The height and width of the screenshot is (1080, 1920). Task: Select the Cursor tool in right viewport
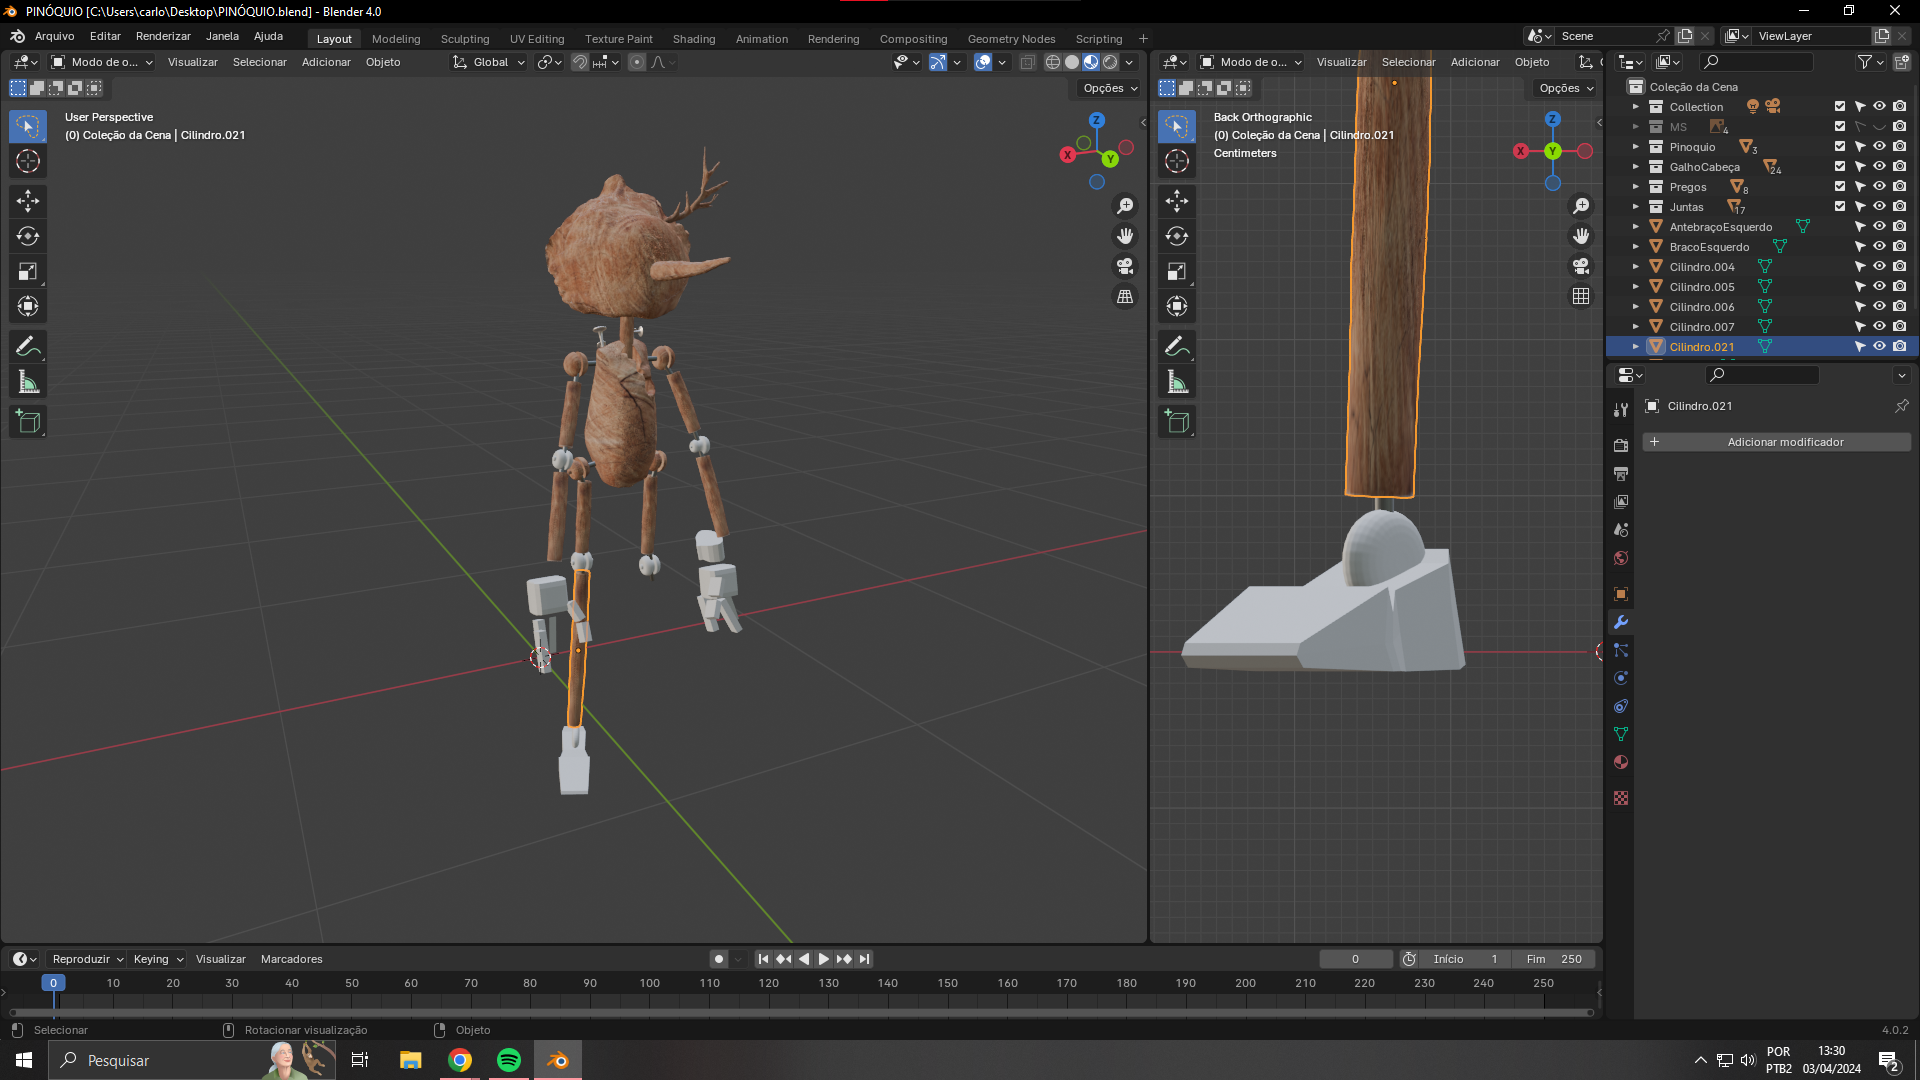click(1177, 161)
